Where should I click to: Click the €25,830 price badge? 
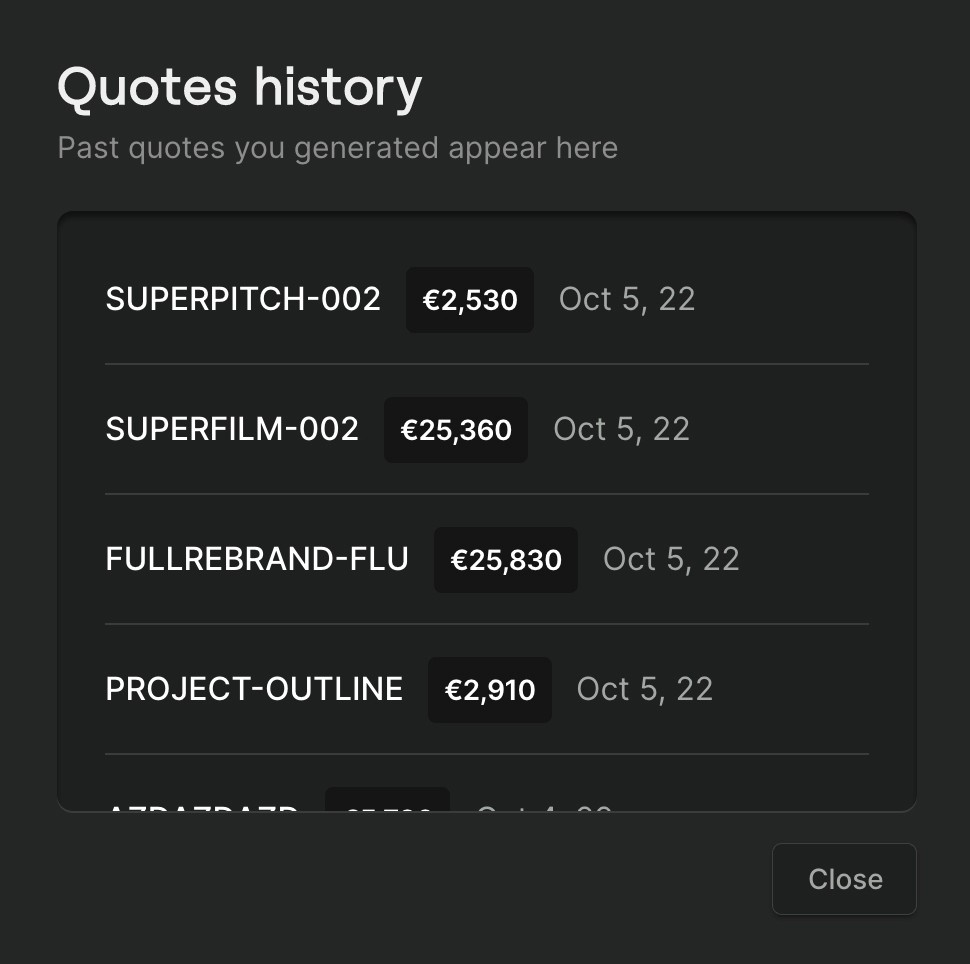point(506,560)
